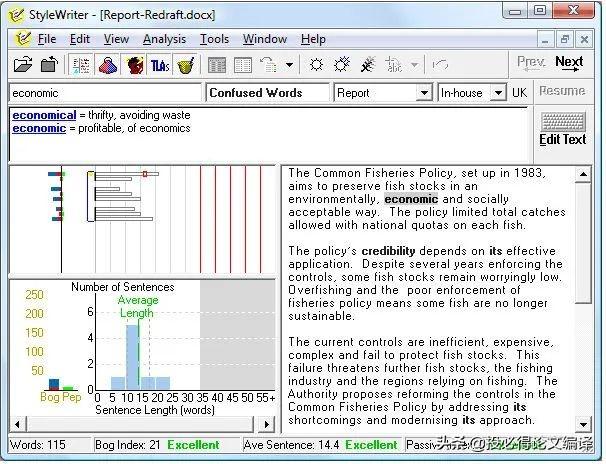
Task: Click the UK language label
Action: point(519,93)
